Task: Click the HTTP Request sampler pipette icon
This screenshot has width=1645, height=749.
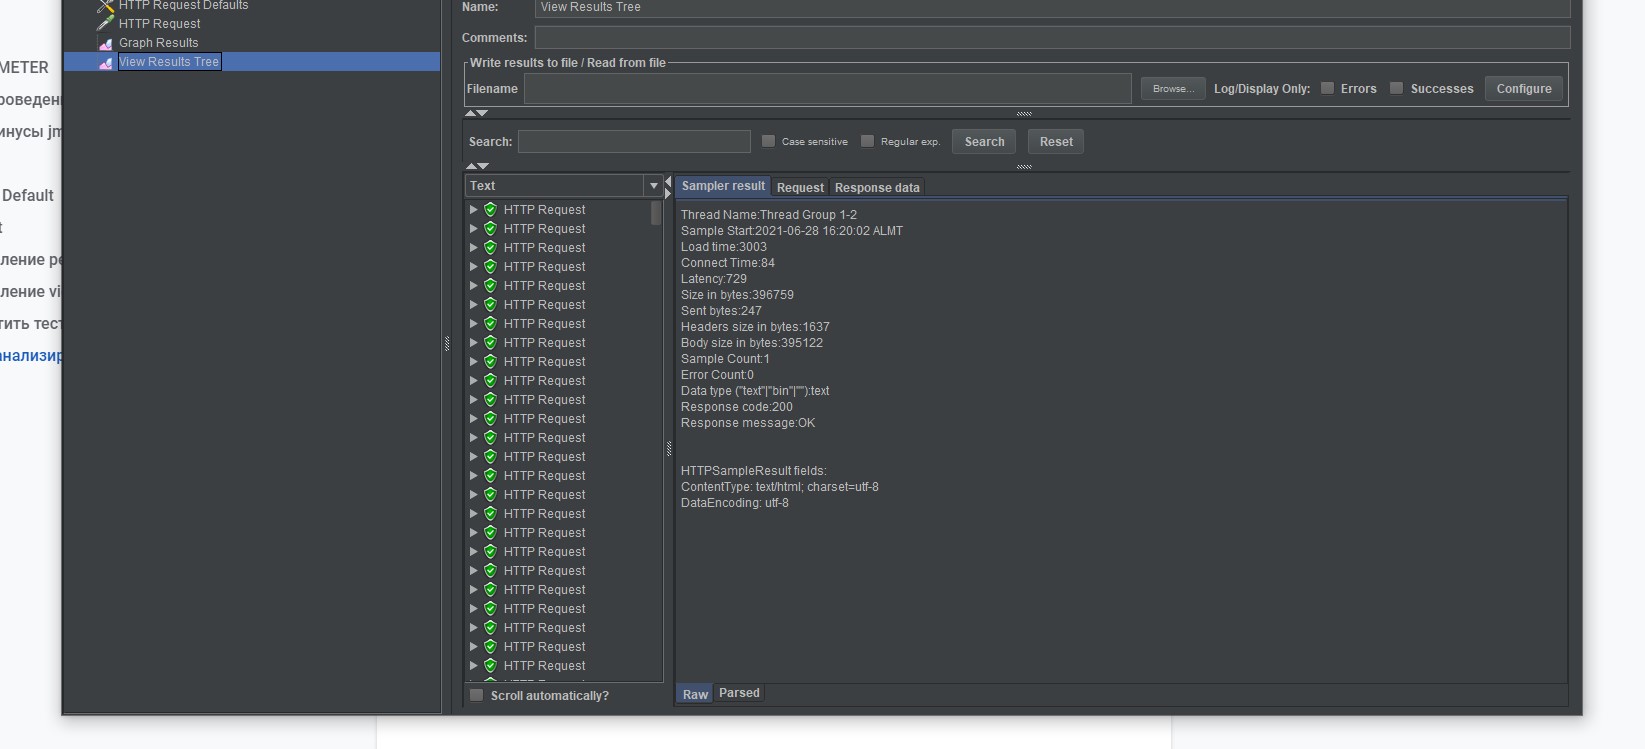Action: tap(105, 24)
